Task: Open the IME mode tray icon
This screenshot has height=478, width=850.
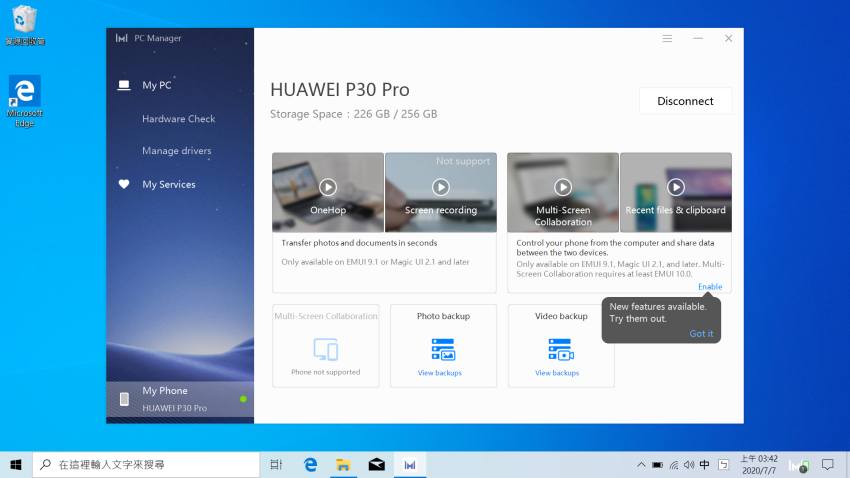Action: pyautogui.click(x=724, y=464)
